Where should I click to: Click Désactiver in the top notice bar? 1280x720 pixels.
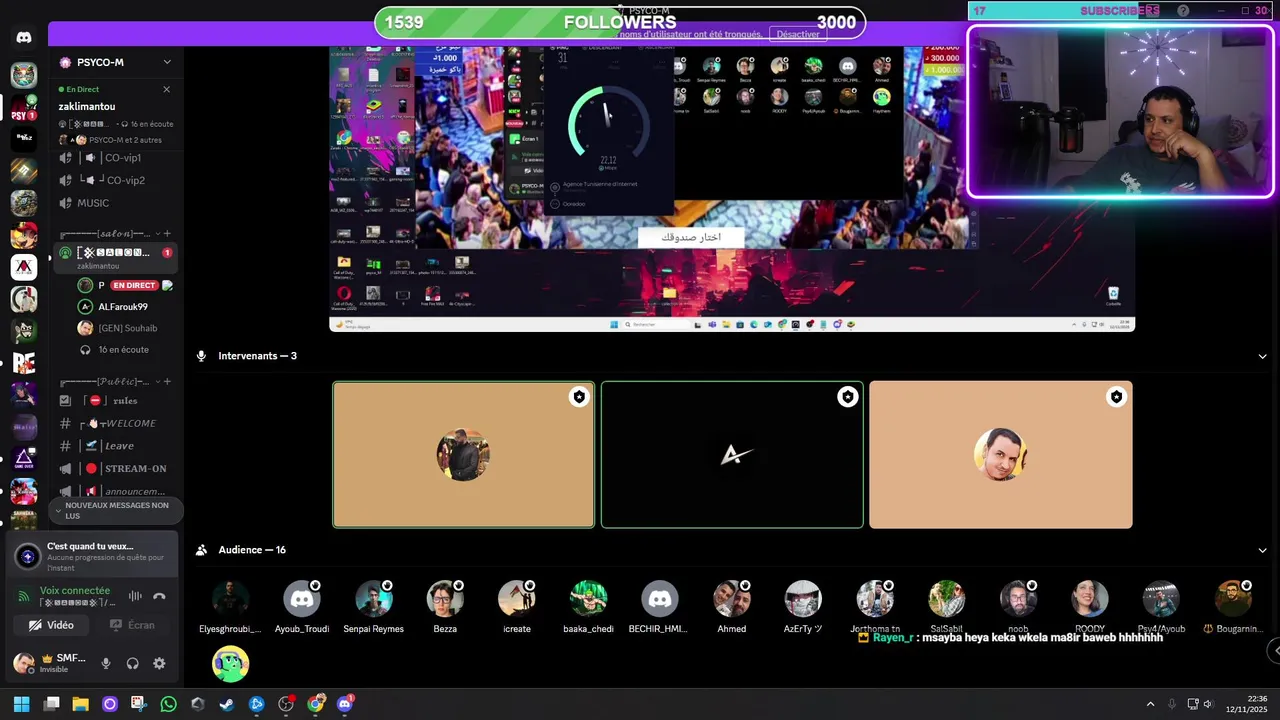point(798,34)
